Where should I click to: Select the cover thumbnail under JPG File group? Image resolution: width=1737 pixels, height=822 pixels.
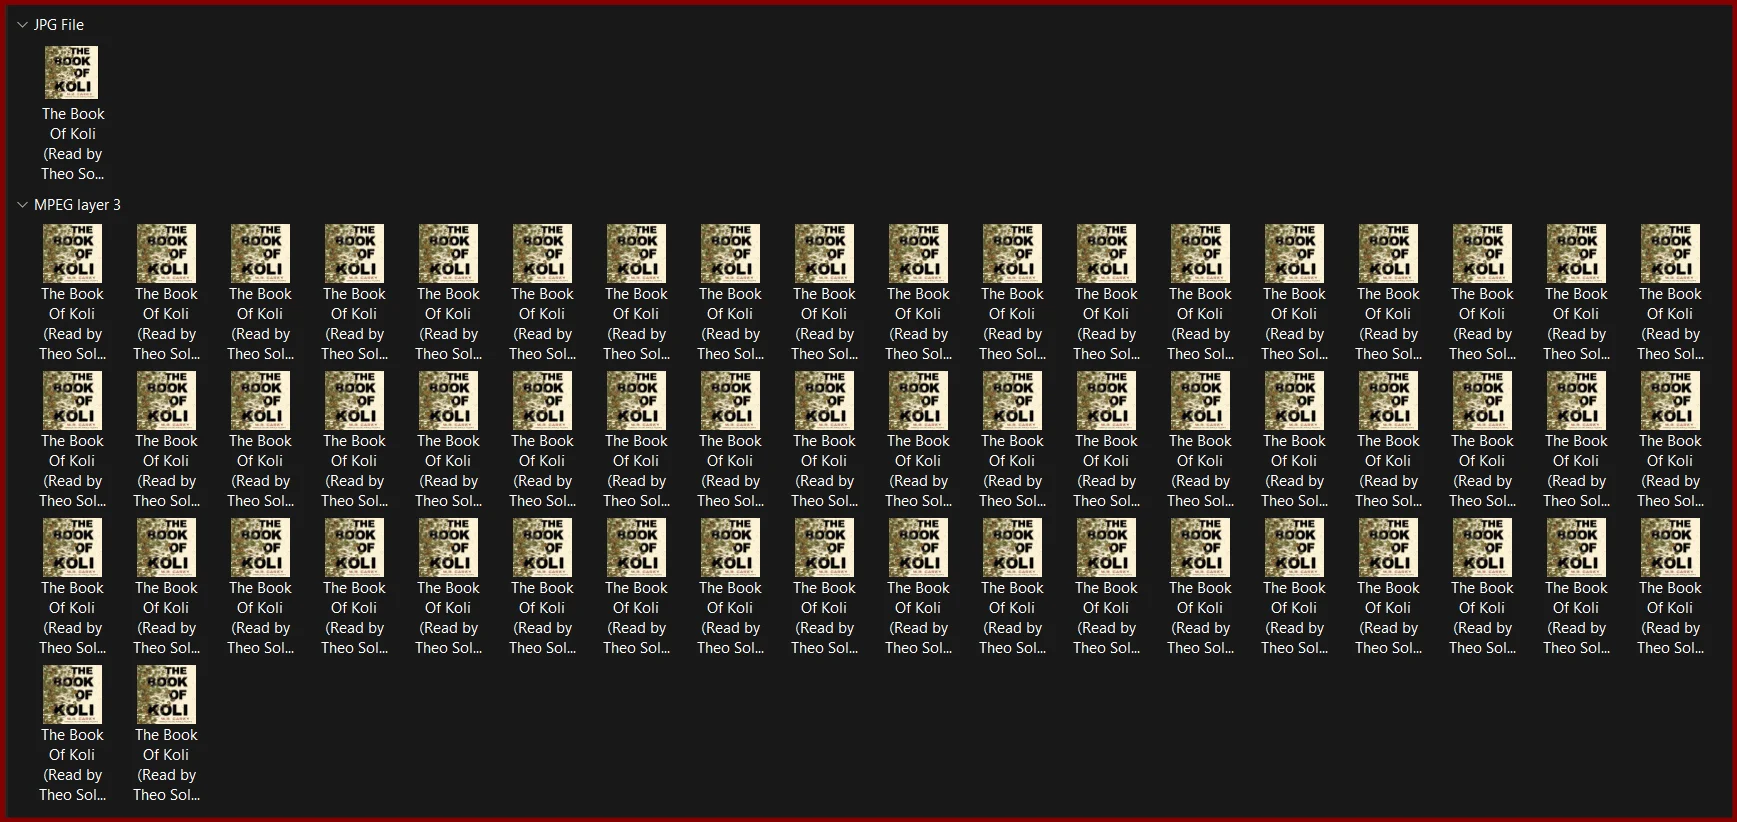pos(72,72)
